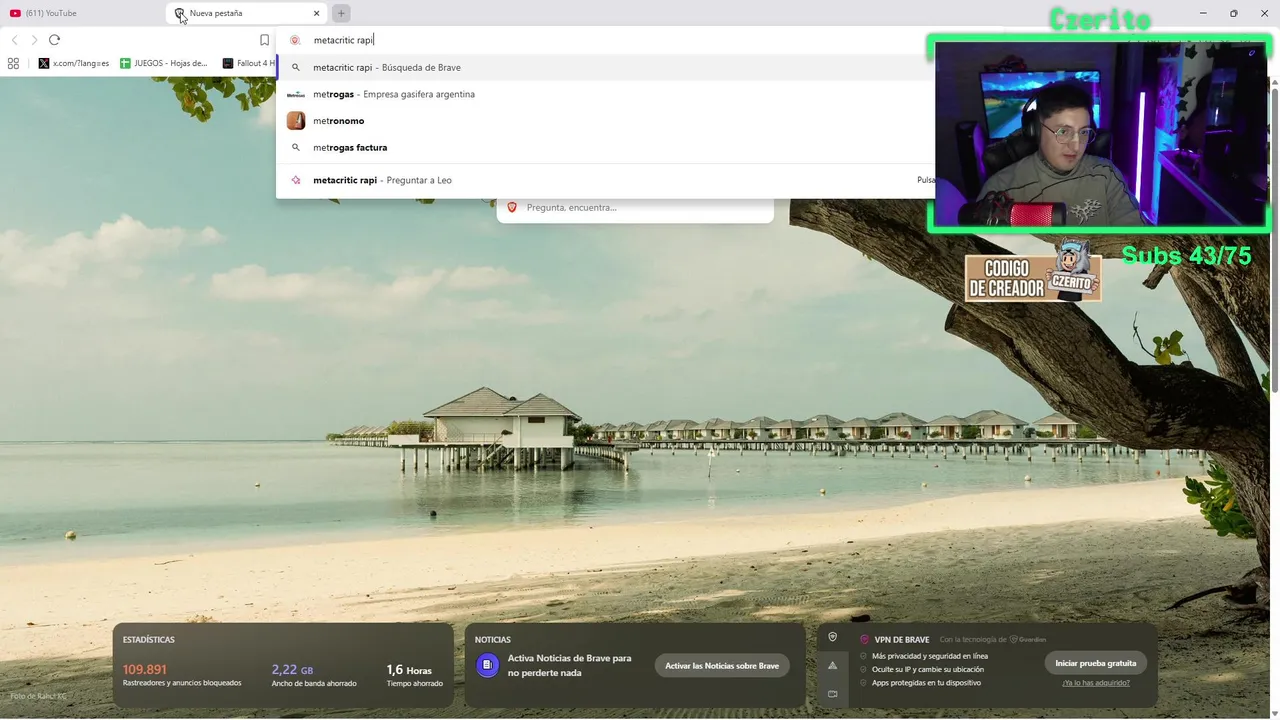Click the metronomo app icon
The height and width of the screenshot is (720, 1280).
point(296,121)
